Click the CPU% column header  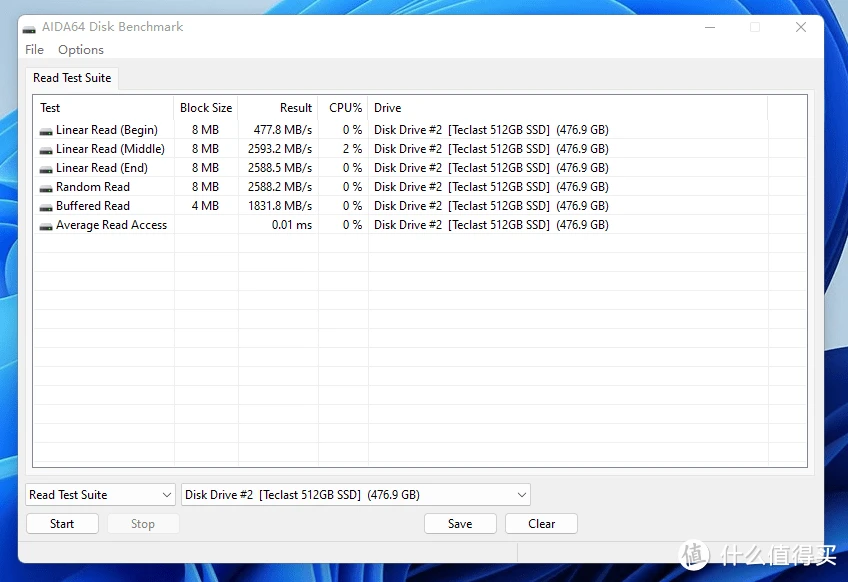point(345,108)
